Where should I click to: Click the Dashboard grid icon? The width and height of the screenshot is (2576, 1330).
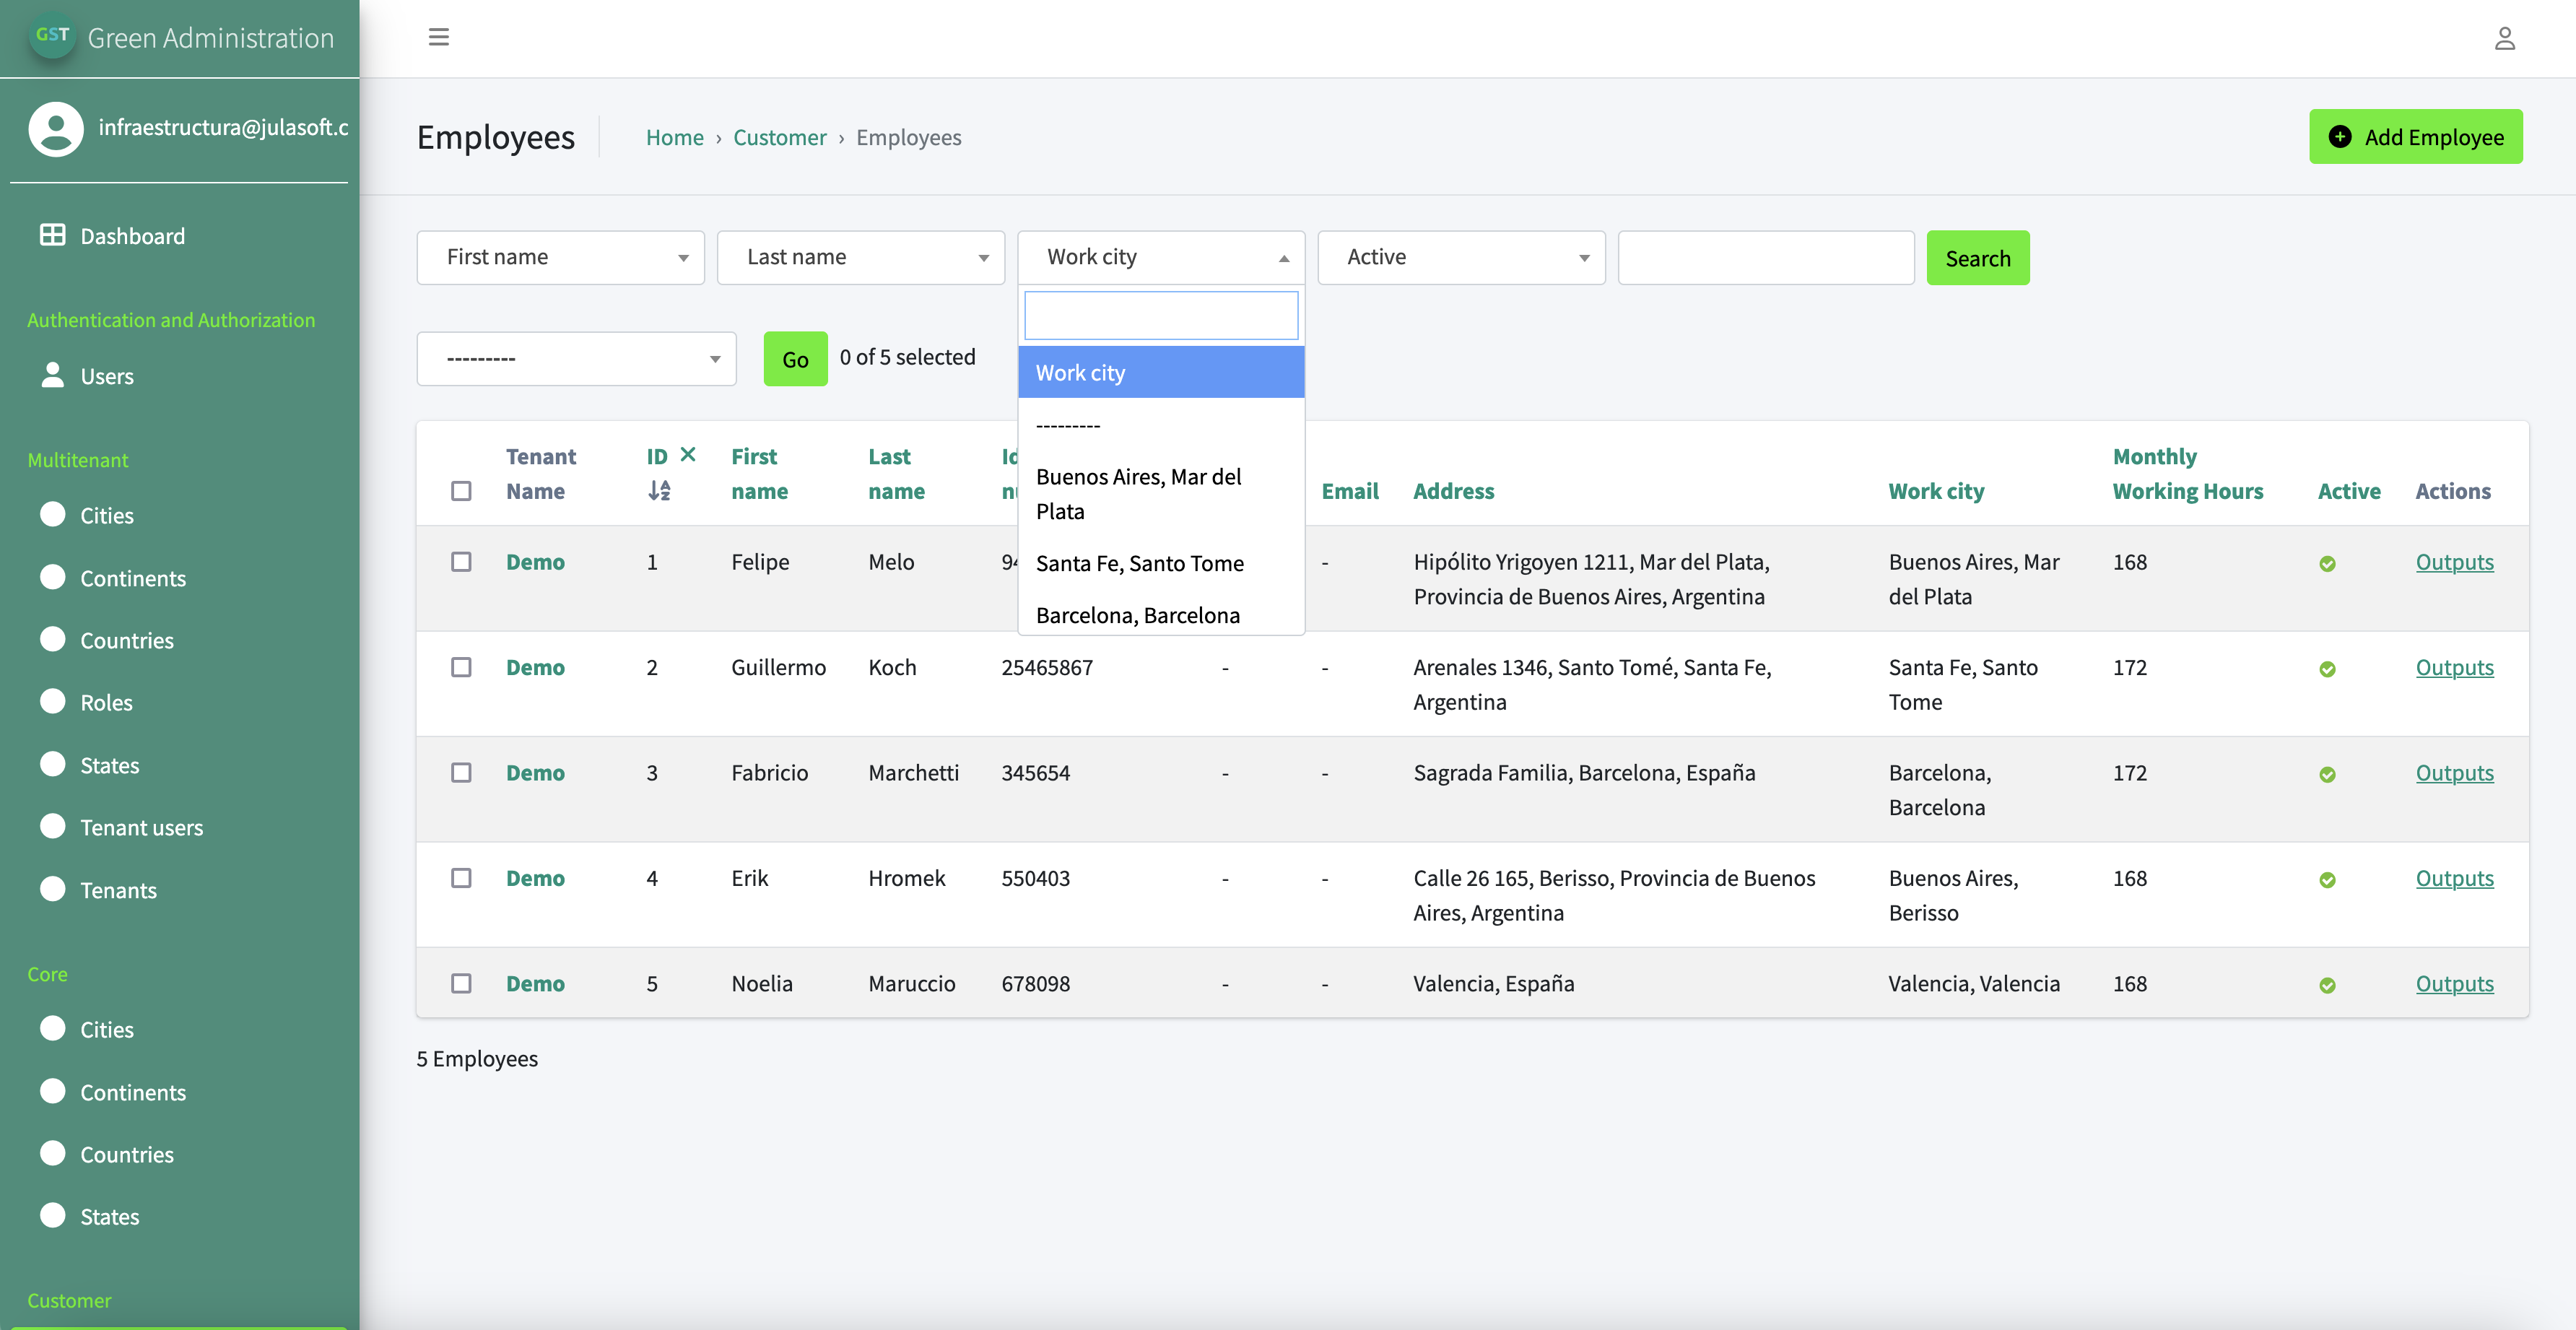tap(52, 235)
